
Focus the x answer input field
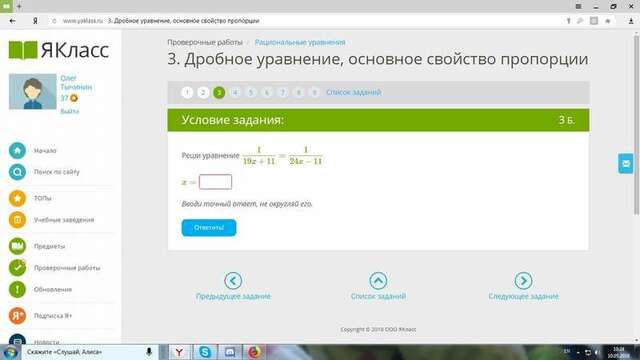tap(216, 182)
